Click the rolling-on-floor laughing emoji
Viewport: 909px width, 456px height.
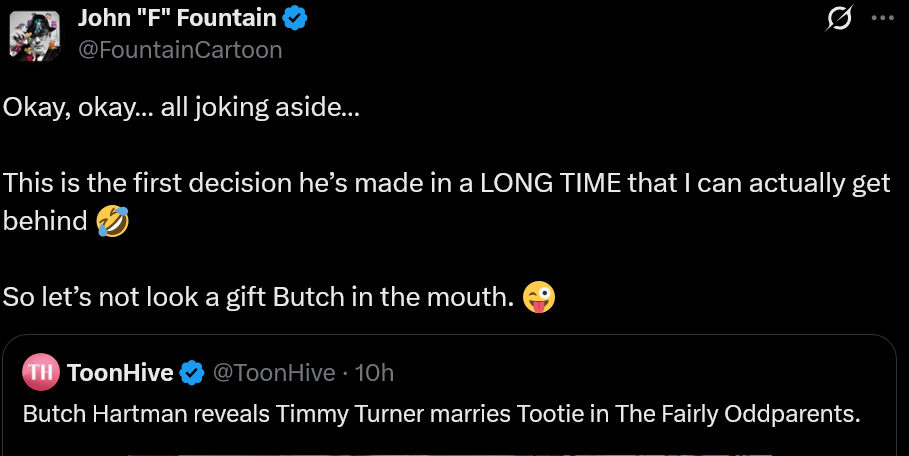click(113, 222)
